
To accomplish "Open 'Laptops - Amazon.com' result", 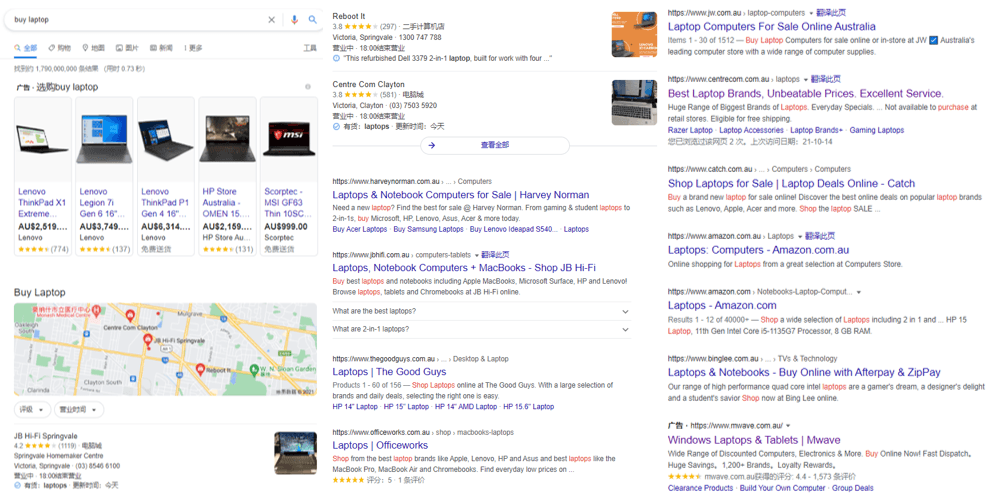I will click(722, 306).
